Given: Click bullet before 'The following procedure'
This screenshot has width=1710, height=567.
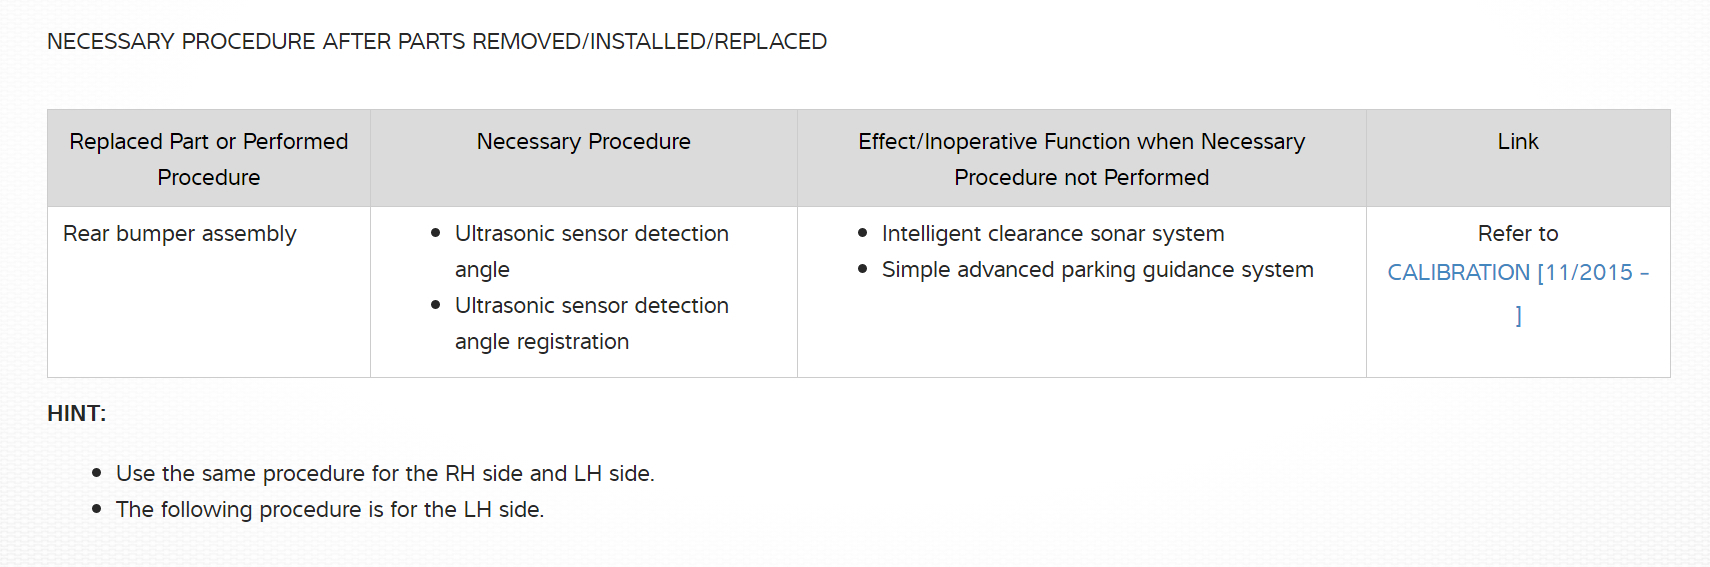Looking at the screenshot, I should 97,509.
